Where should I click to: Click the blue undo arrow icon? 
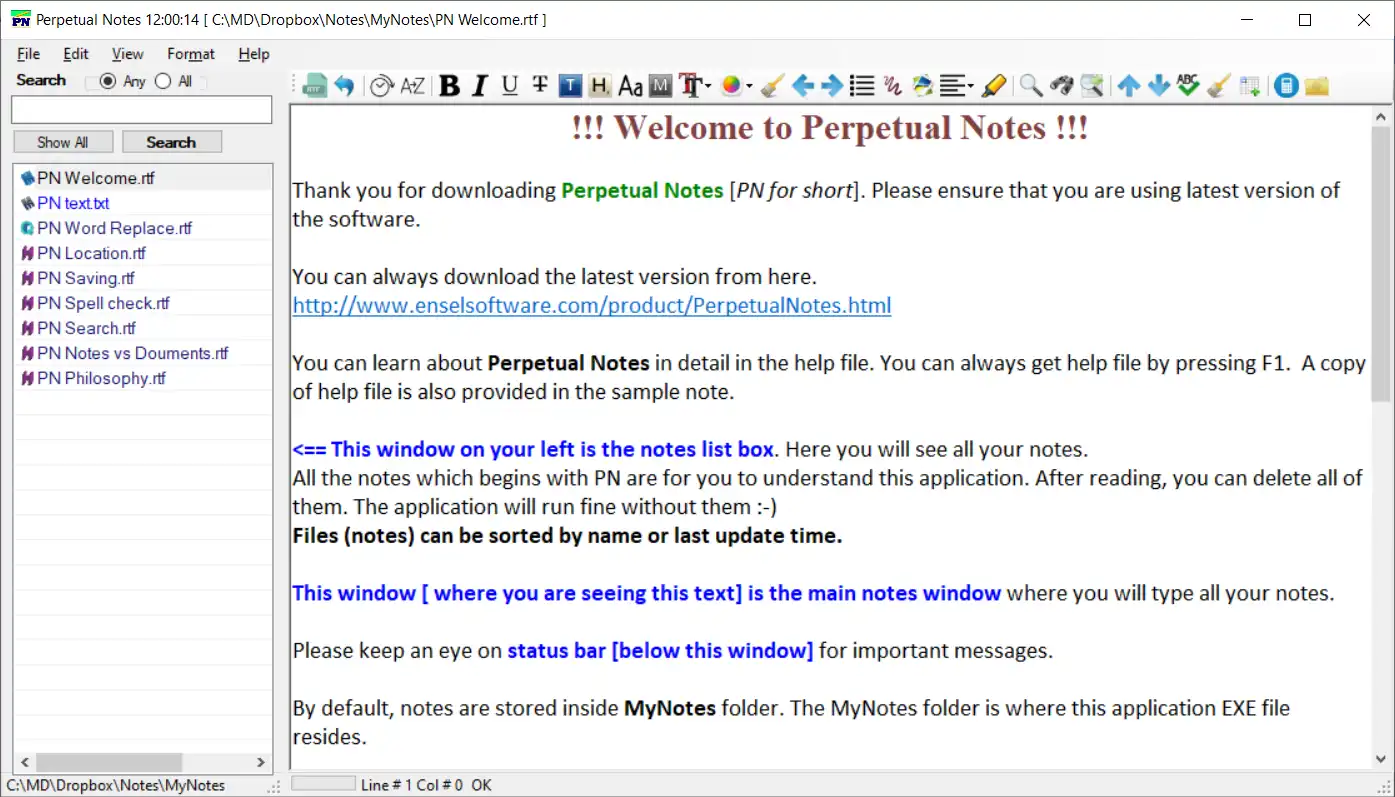(x=344, y=86)
